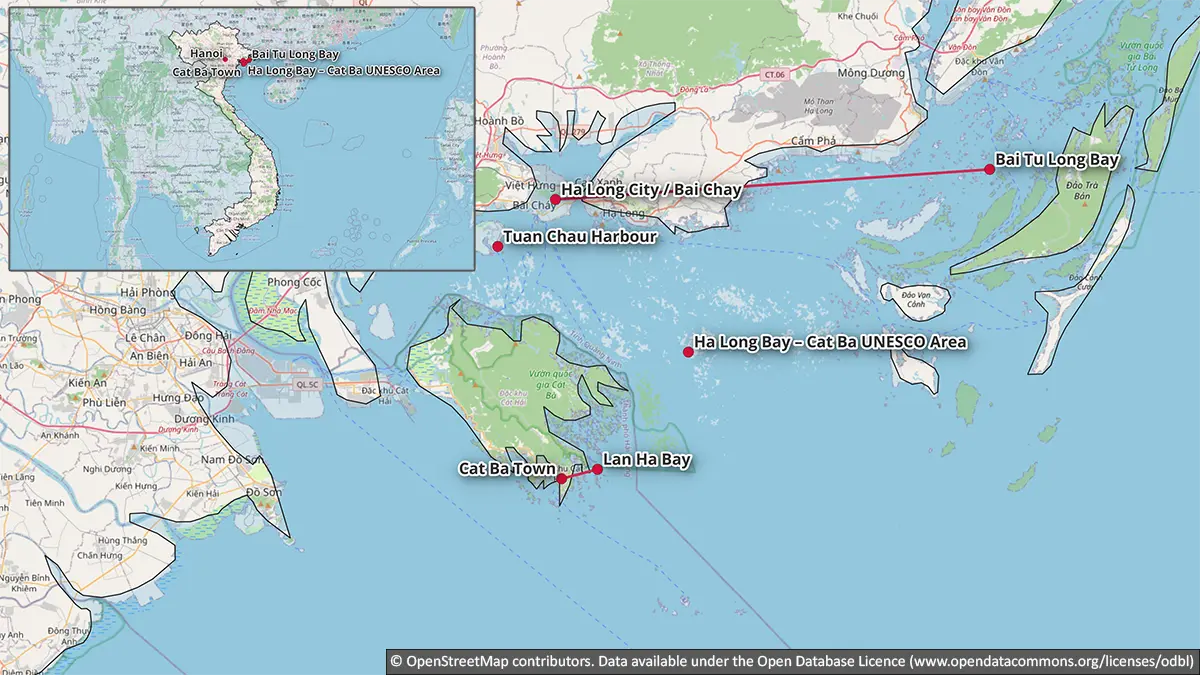This screenshot has height=675, width=1200.
Task: Click the 'Kiến An' place name
Action: click(x=85, y=382)
